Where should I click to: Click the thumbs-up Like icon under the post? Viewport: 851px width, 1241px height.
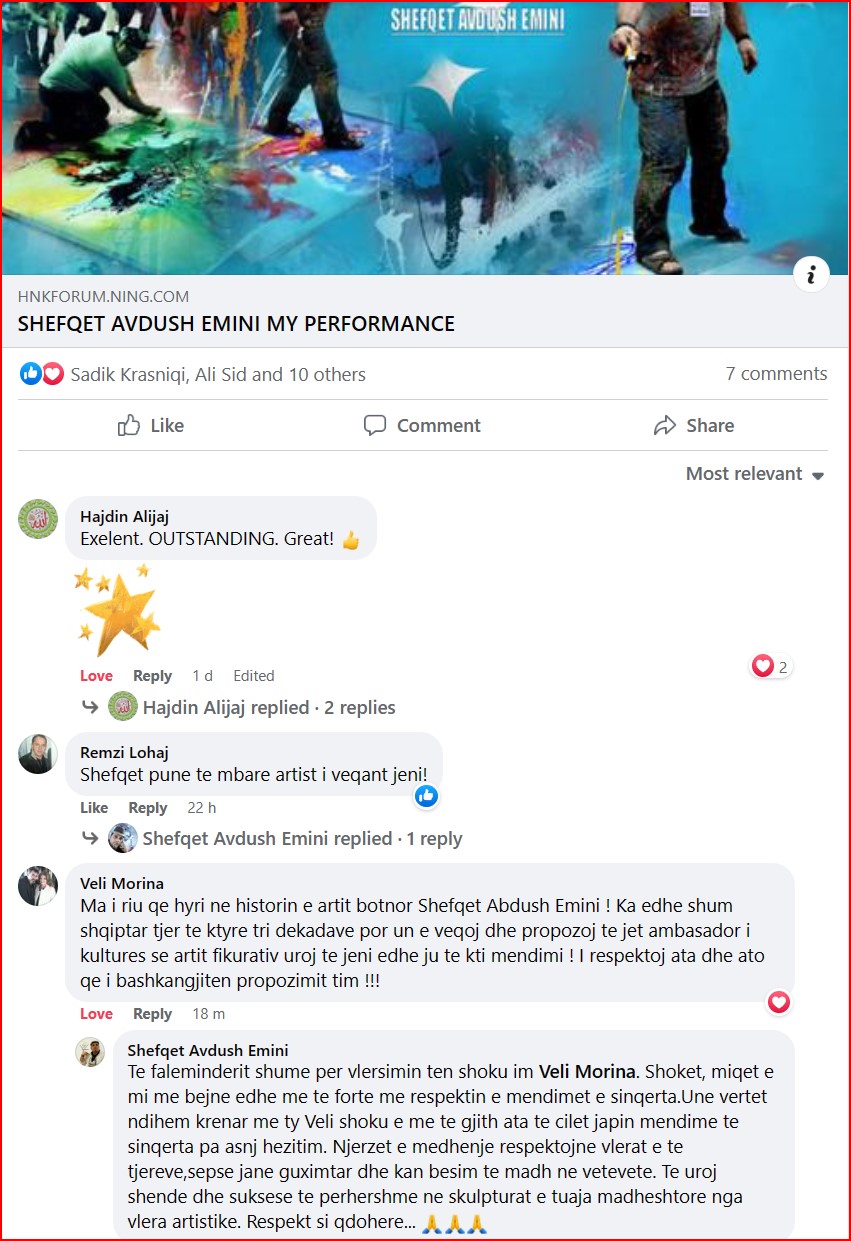point(129,426)
